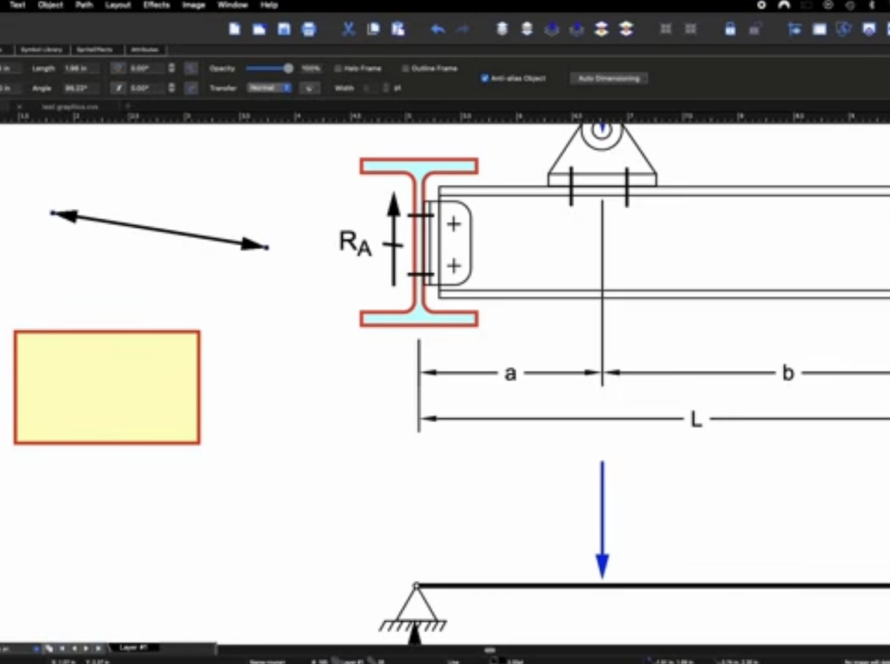
Task: Uncheck the Anti-alias Object checkbox
Action: coord(485,78)
